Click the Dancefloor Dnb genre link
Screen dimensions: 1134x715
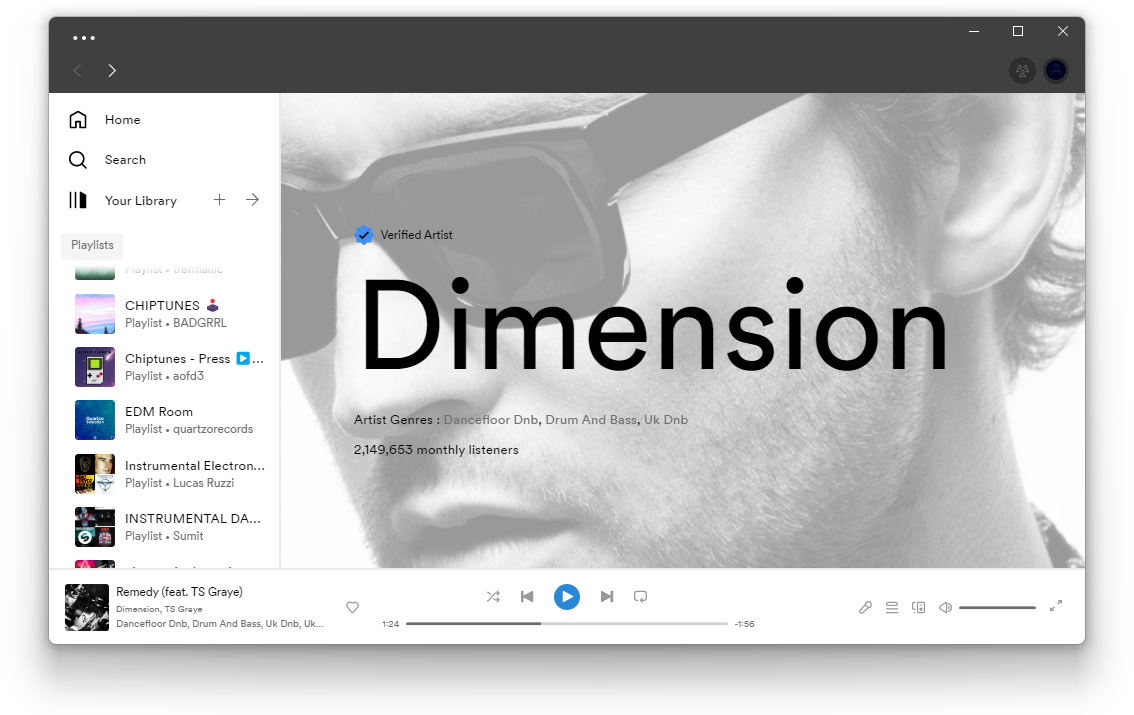pos(491,420)
